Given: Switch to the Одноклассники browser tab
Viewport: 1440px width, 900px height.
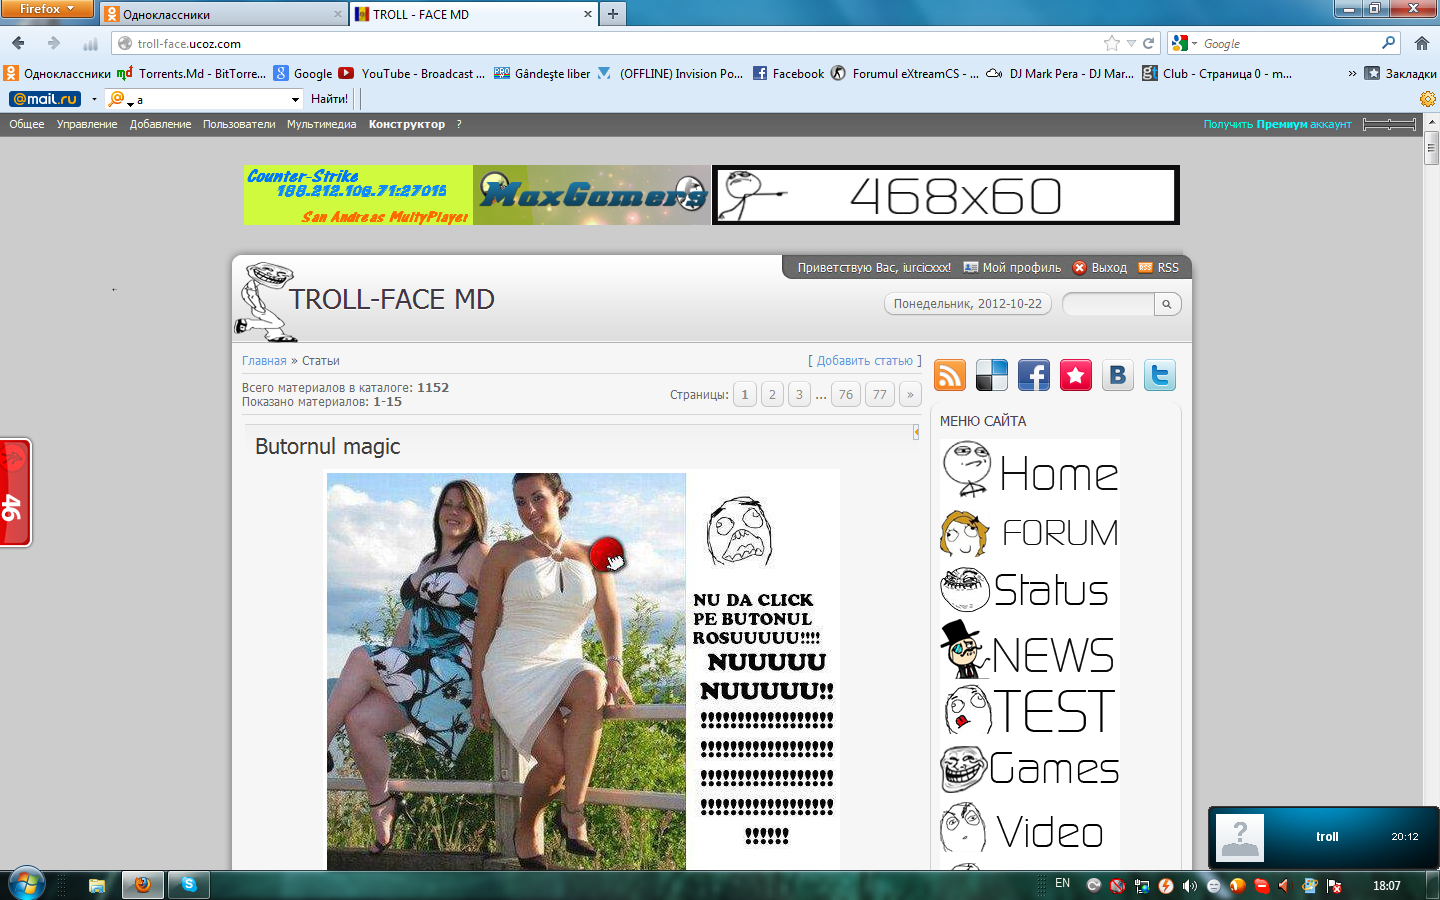Looking at the screenshot, I should pyautogui.click(x=222, y=14).
